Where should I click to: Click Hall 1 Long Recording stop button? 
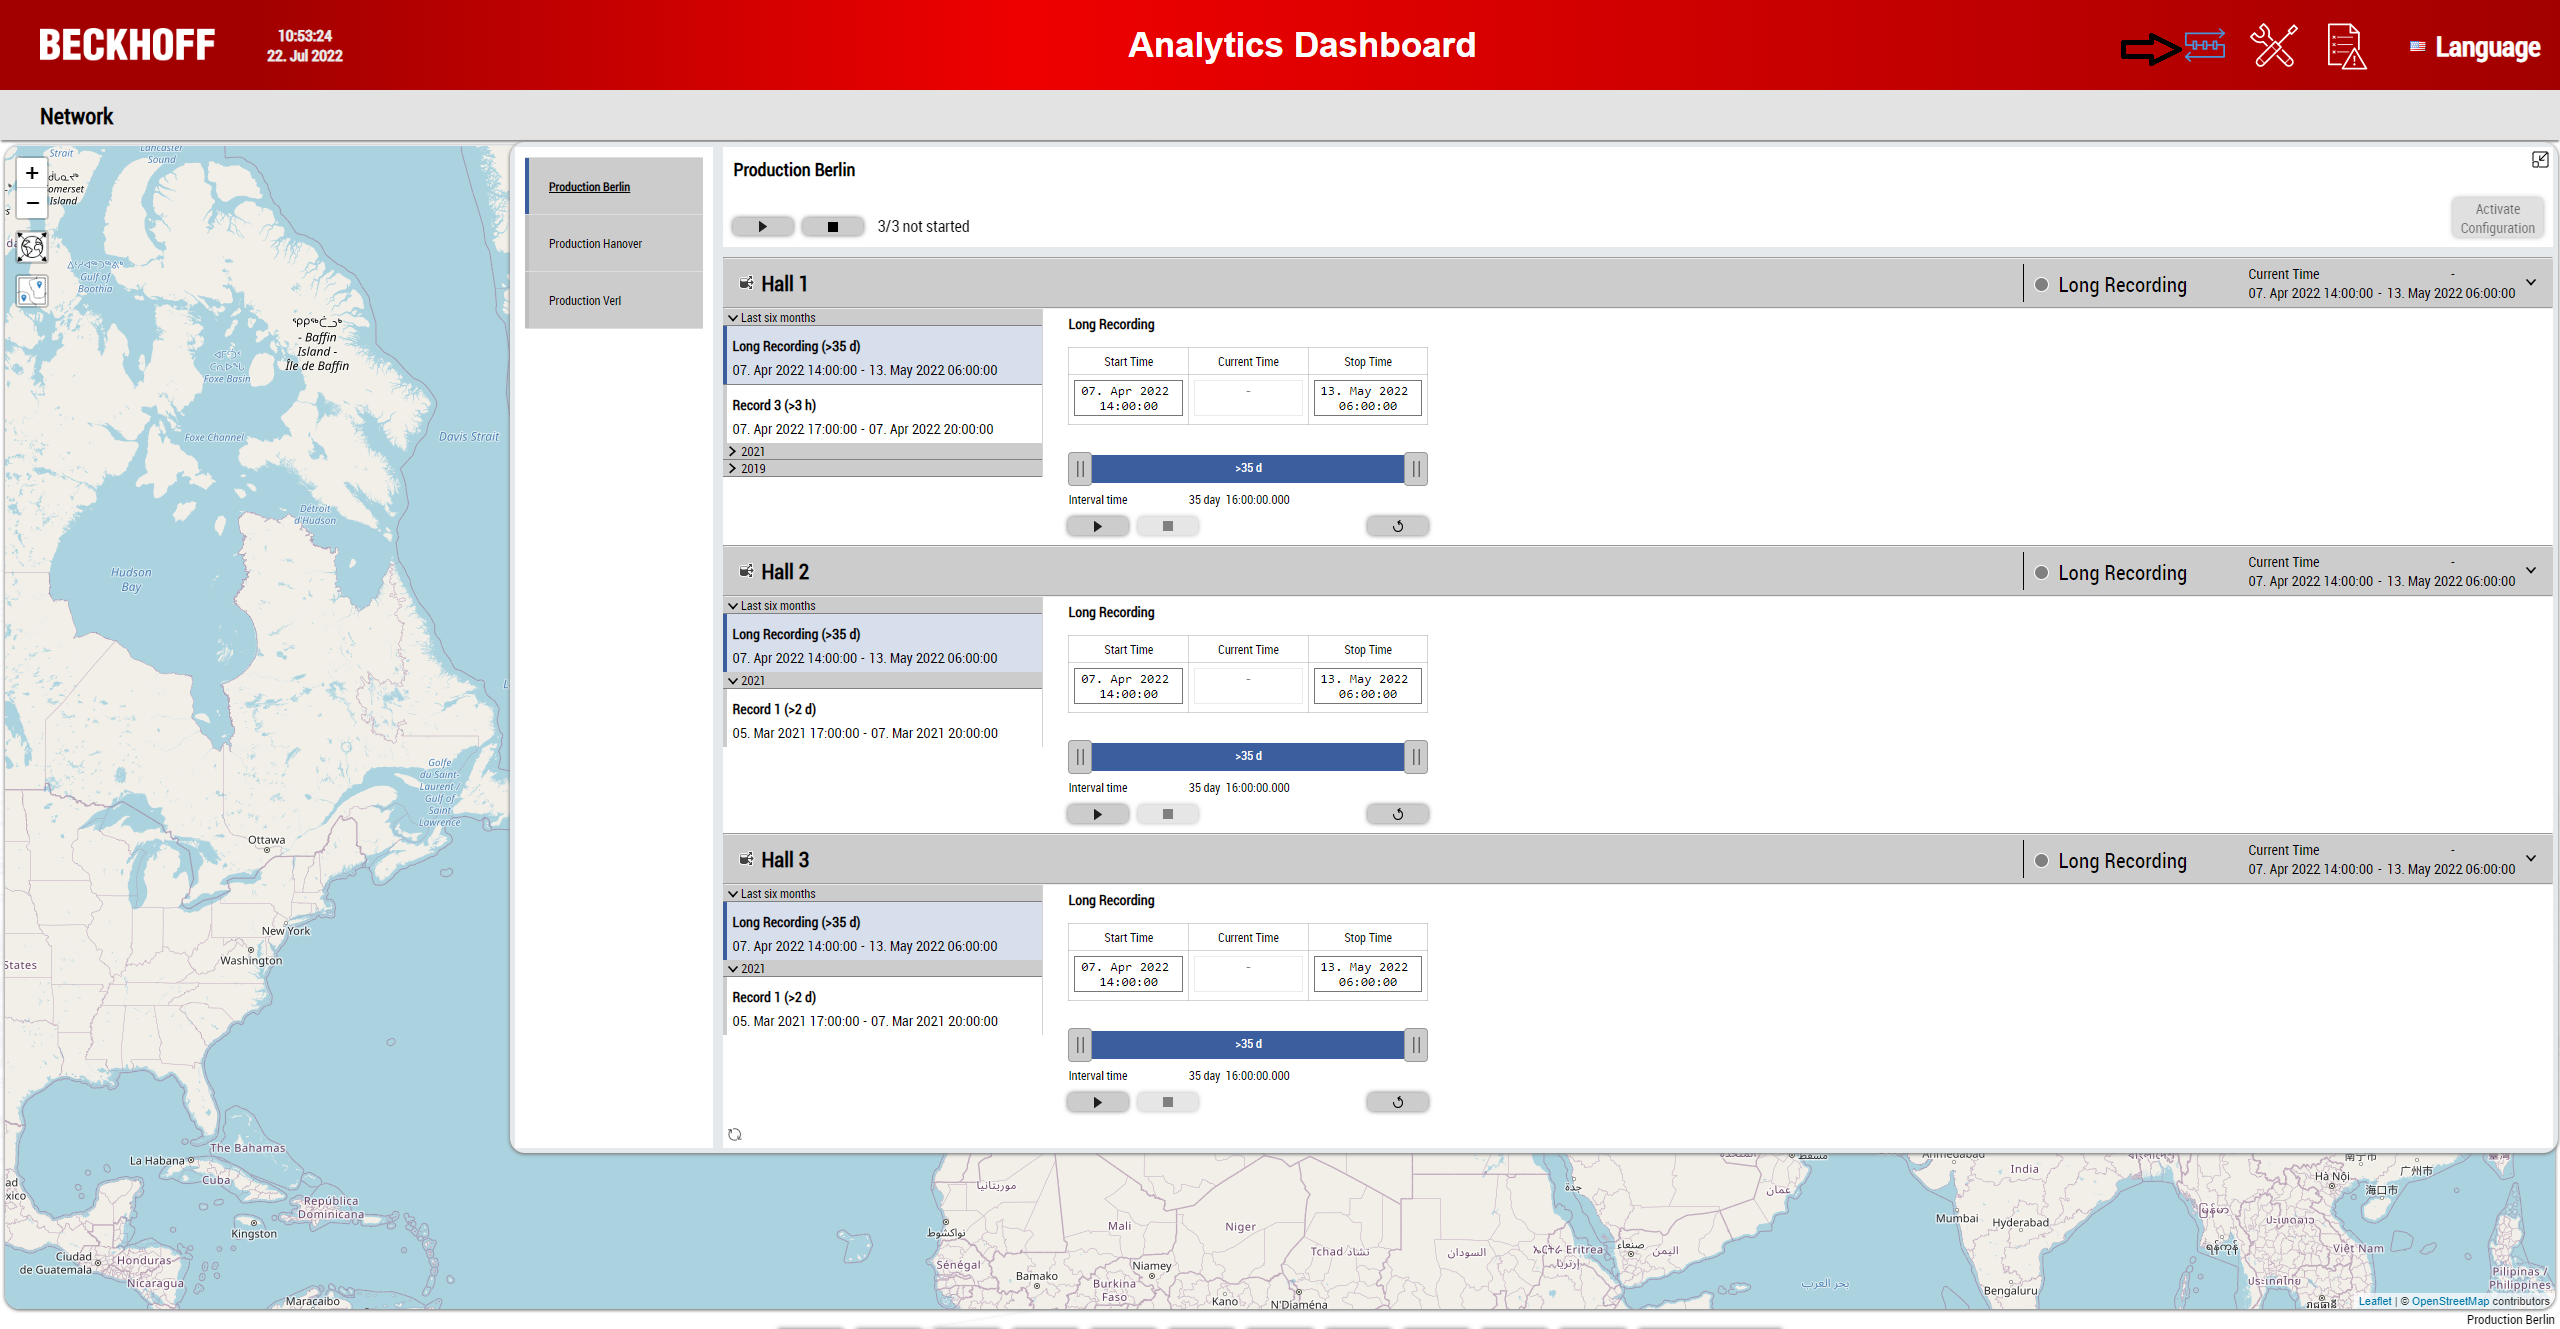tap(1168, 525)
